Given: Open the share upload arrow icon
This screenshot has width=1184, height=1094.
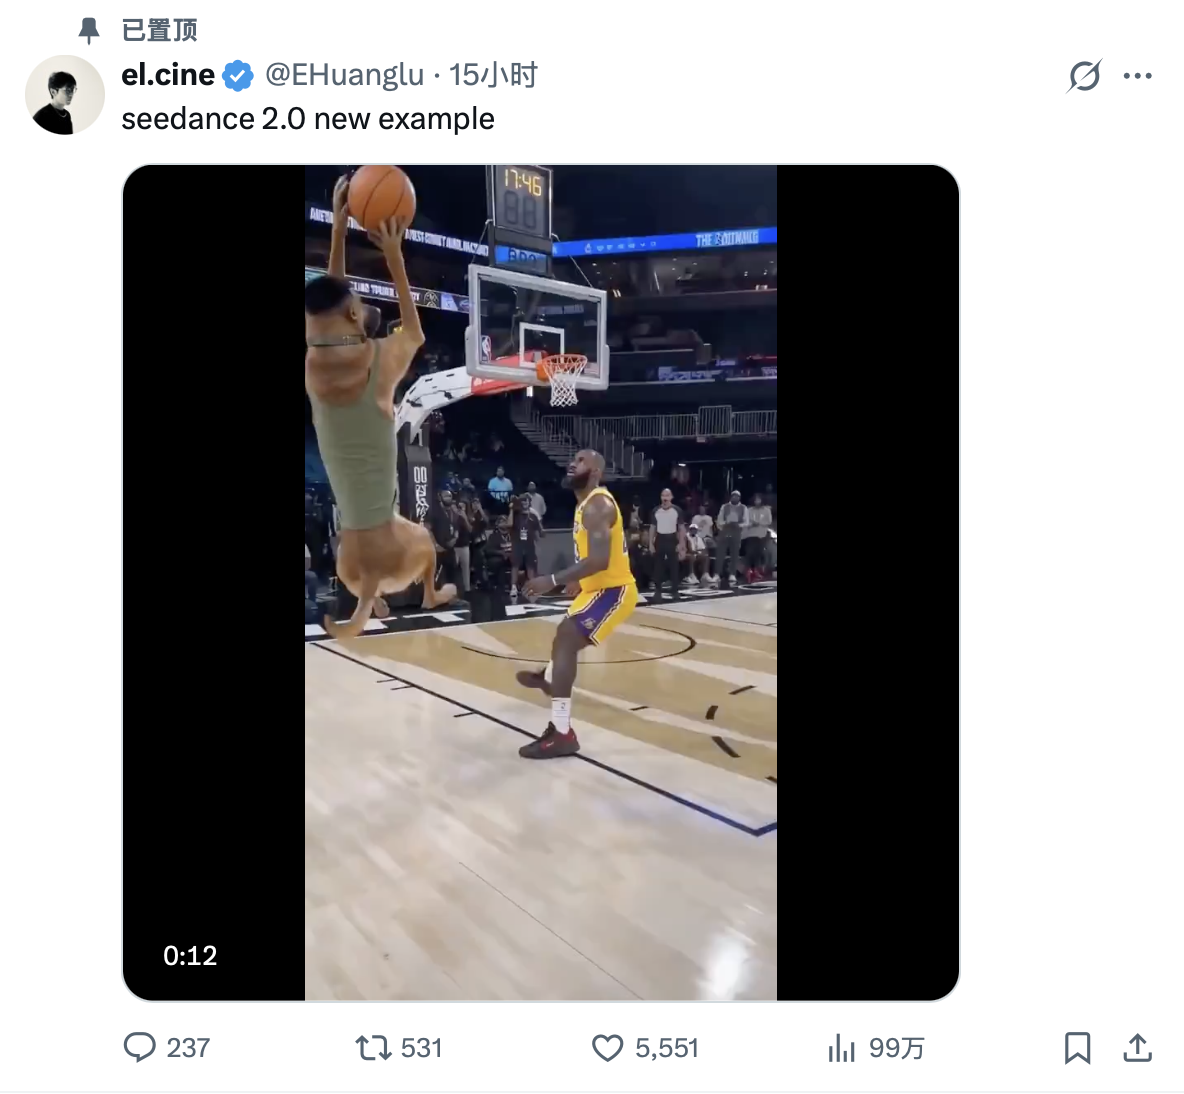Looking at the screenshot, I should click(1137, 1047).
